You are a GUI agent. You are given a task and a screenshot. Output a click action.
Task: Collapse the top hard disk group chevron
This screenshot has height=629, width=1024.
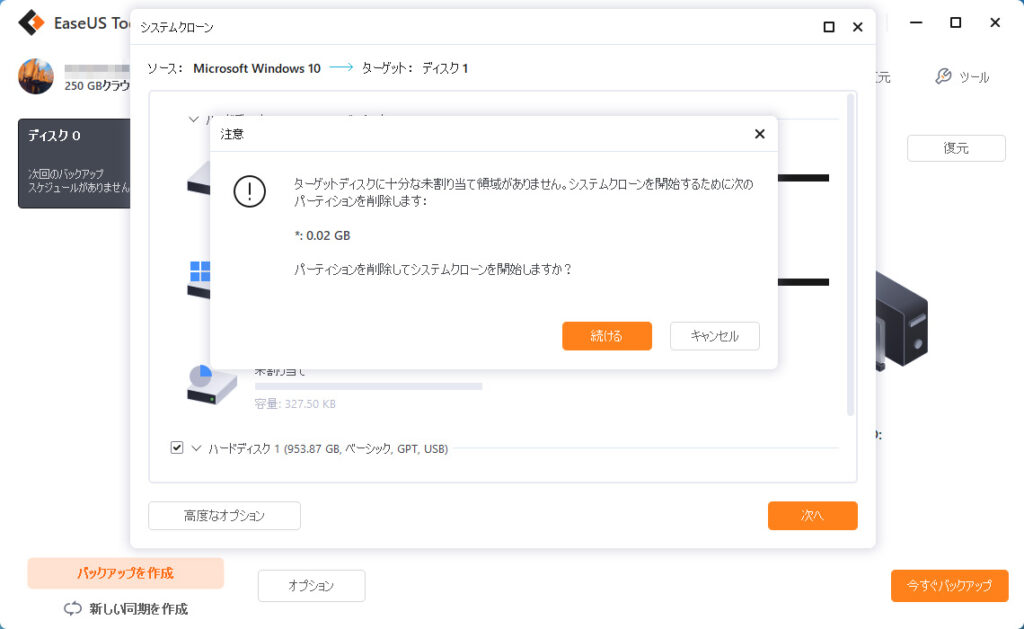193,119
